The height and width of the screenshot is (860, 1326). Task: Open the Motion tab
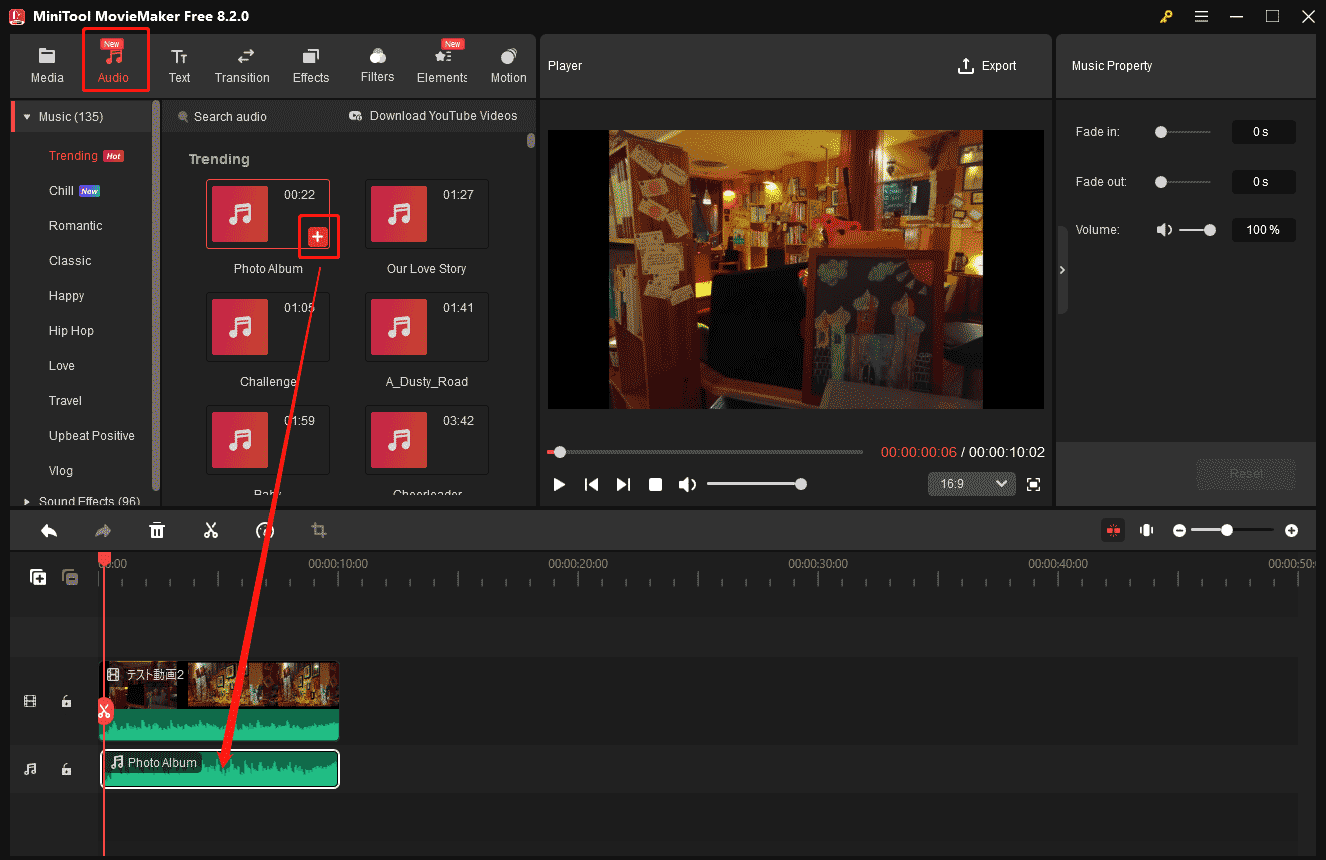508,66
